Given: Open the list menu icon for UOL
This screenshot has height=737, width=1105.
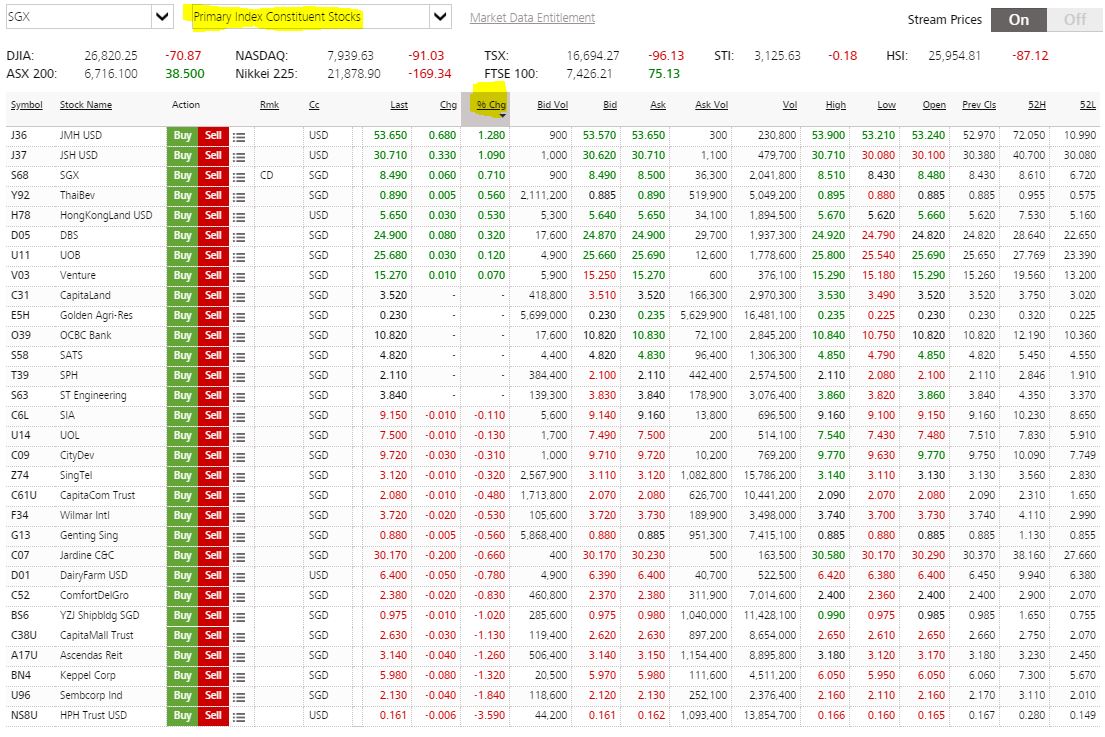Looking at the screenshot, I should (239, 436).
